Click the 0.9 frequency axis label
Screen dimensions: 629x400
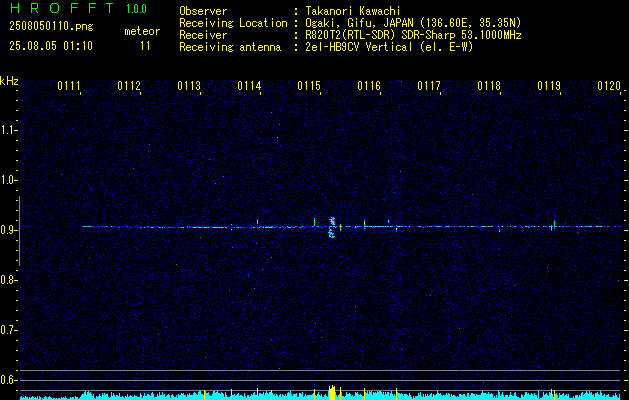[x=8, y=230]
